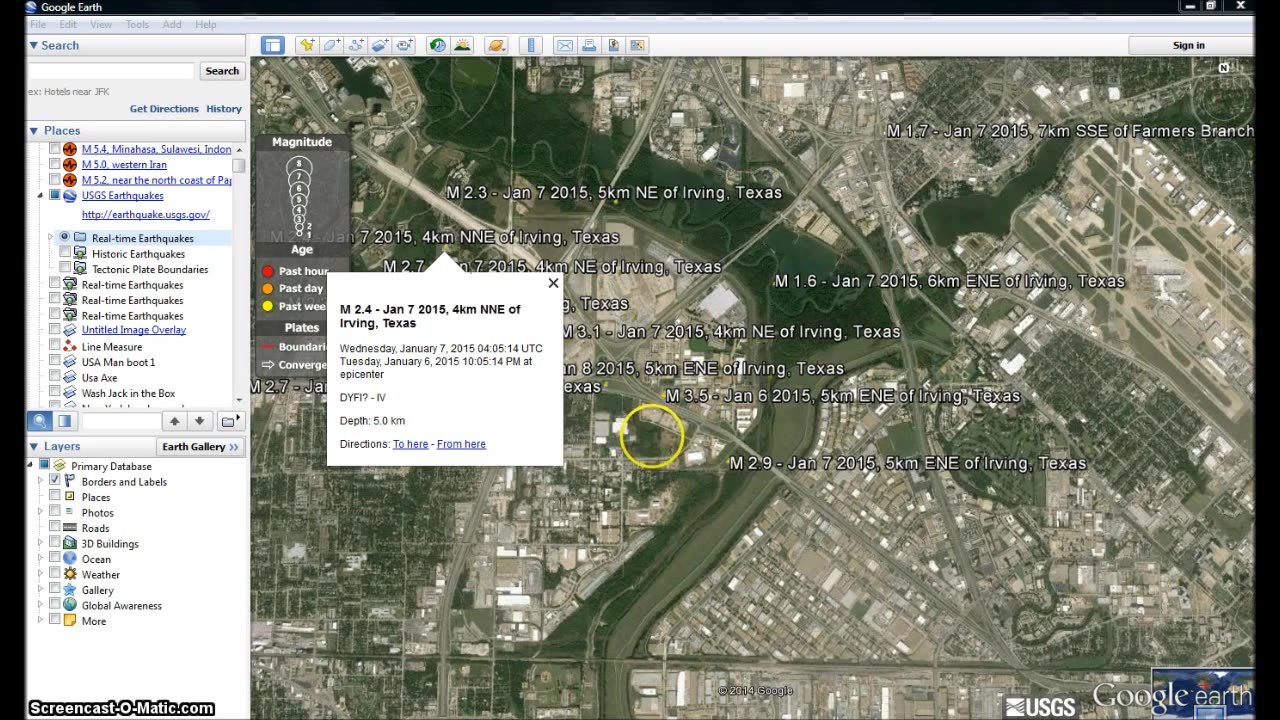Click the Borders and Labels flag icon
Viewport: 1280px width, 720px height.
(x=70, y=481)
